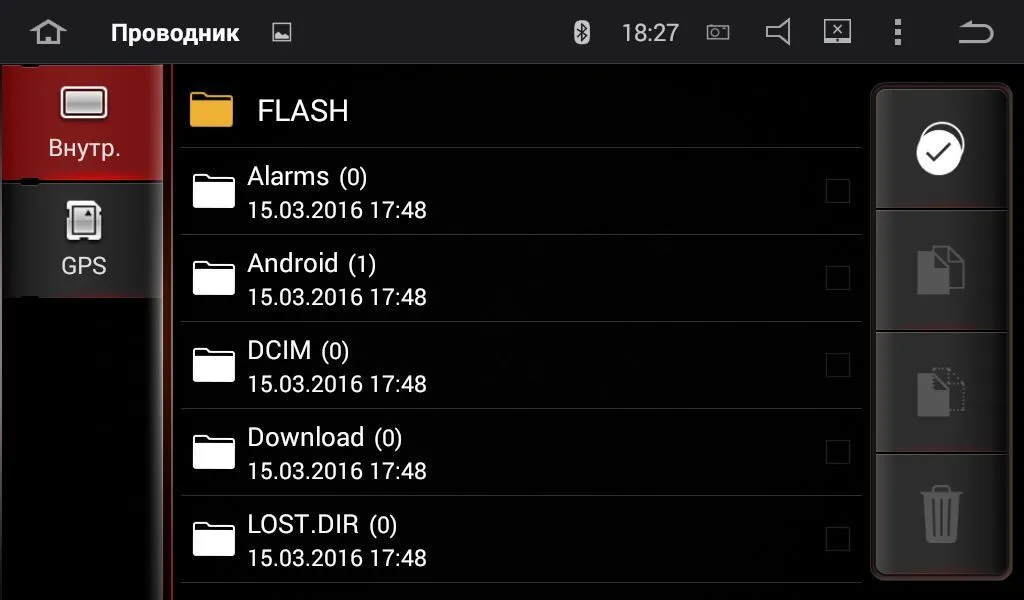This screenshot has width=1024, height=600.
Task: Tap the trash delete icon
Action: coord(941,515)
